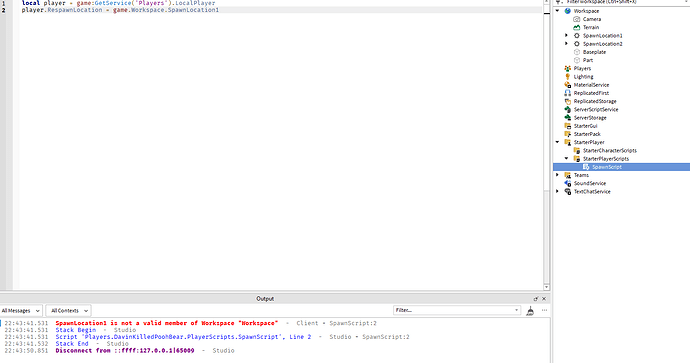
Task: Click the ReplicatedFirst icon
Action: (x=568, y=93)
